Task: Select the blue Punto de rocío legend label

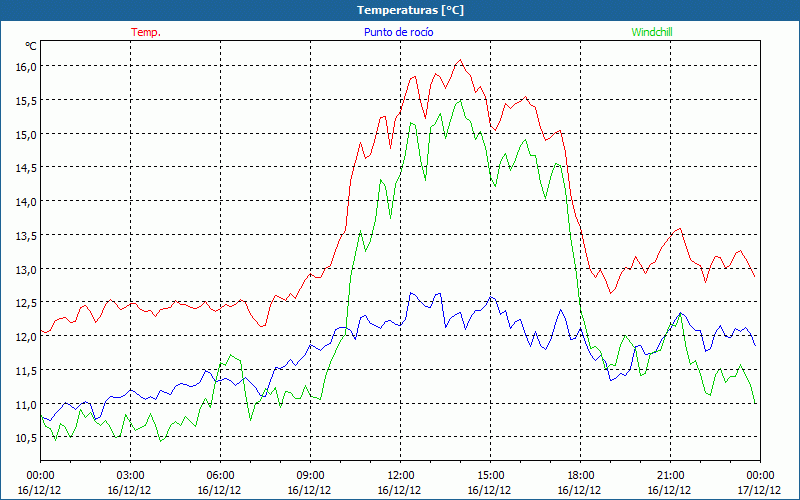Action: 398,32
